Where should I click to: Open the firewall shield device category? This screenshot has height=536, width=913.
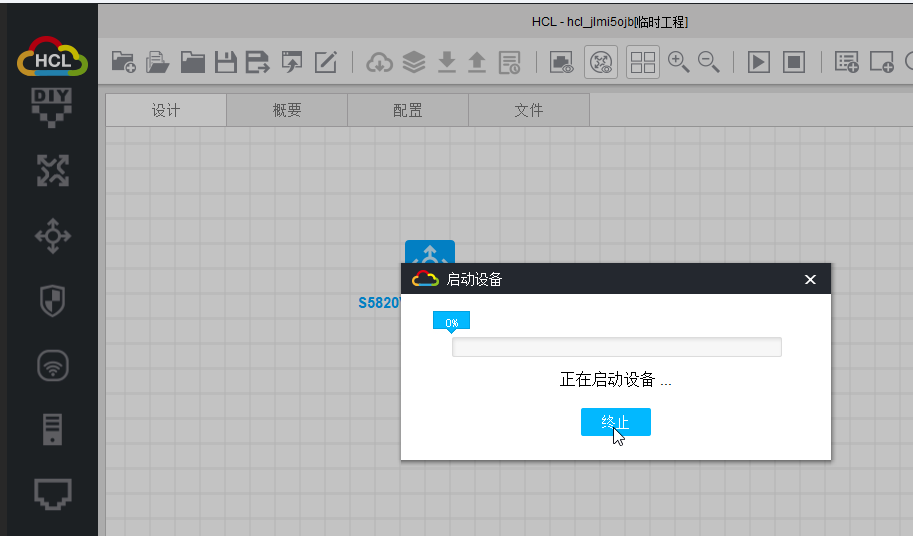[x=52, y=300]
